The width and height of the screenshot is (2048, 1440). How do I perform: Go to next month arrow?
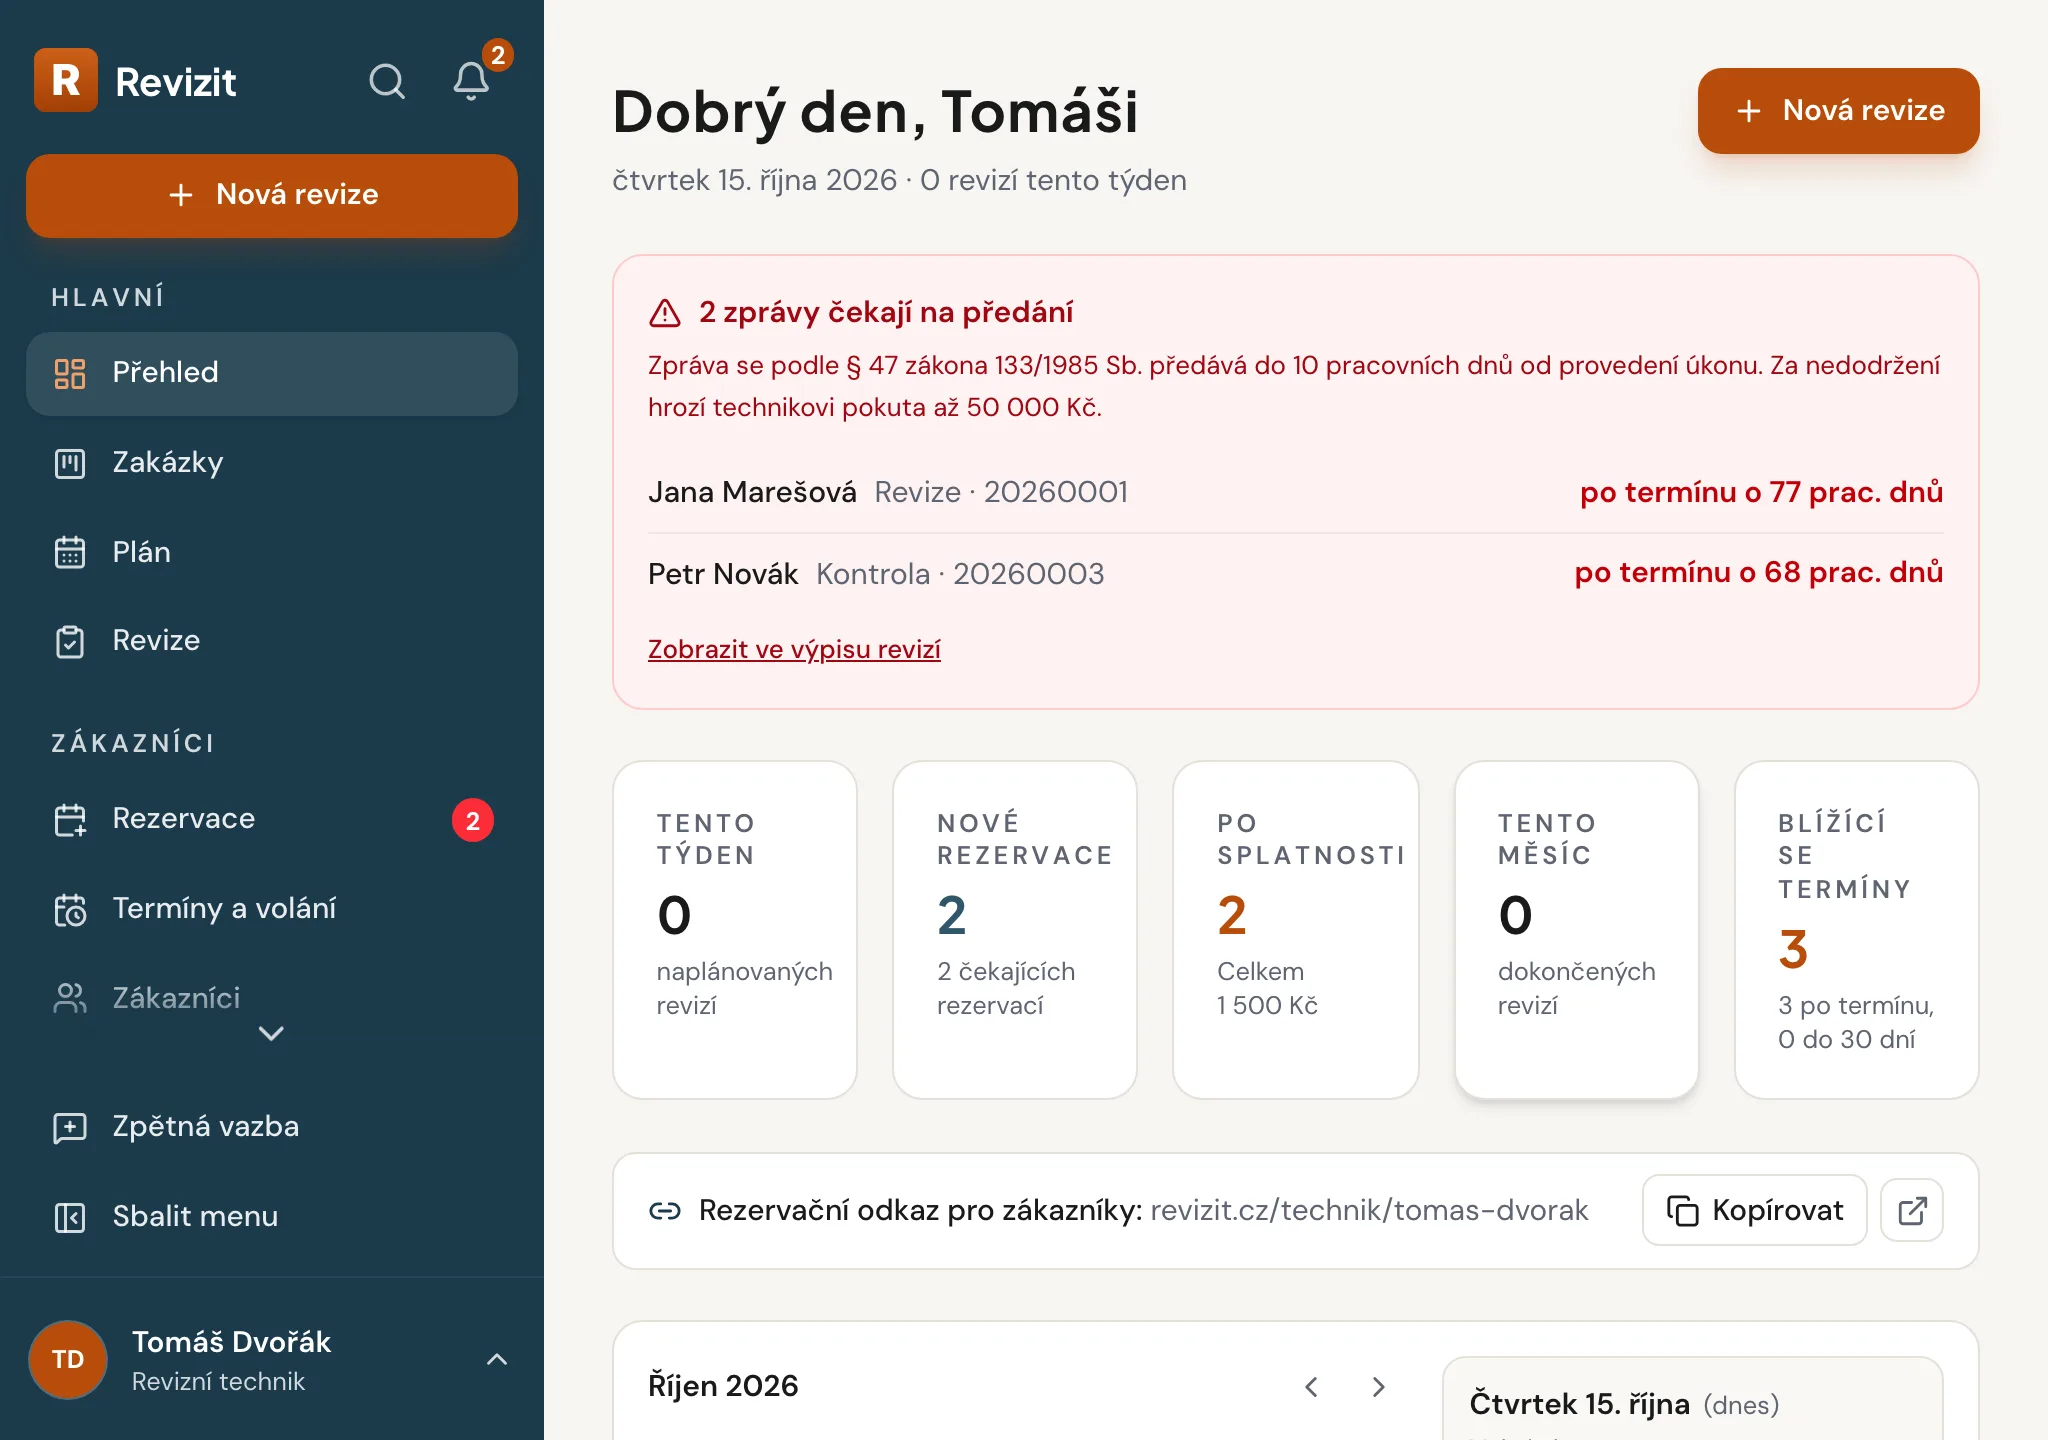[x=1378, y=1386]
